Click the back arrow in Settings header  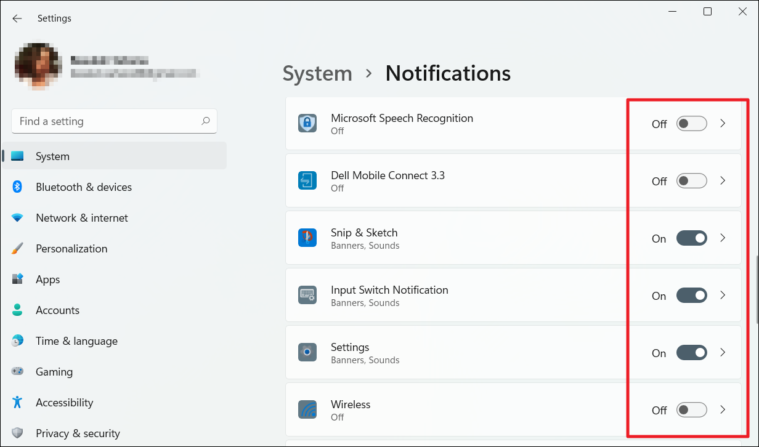[17, 18]
